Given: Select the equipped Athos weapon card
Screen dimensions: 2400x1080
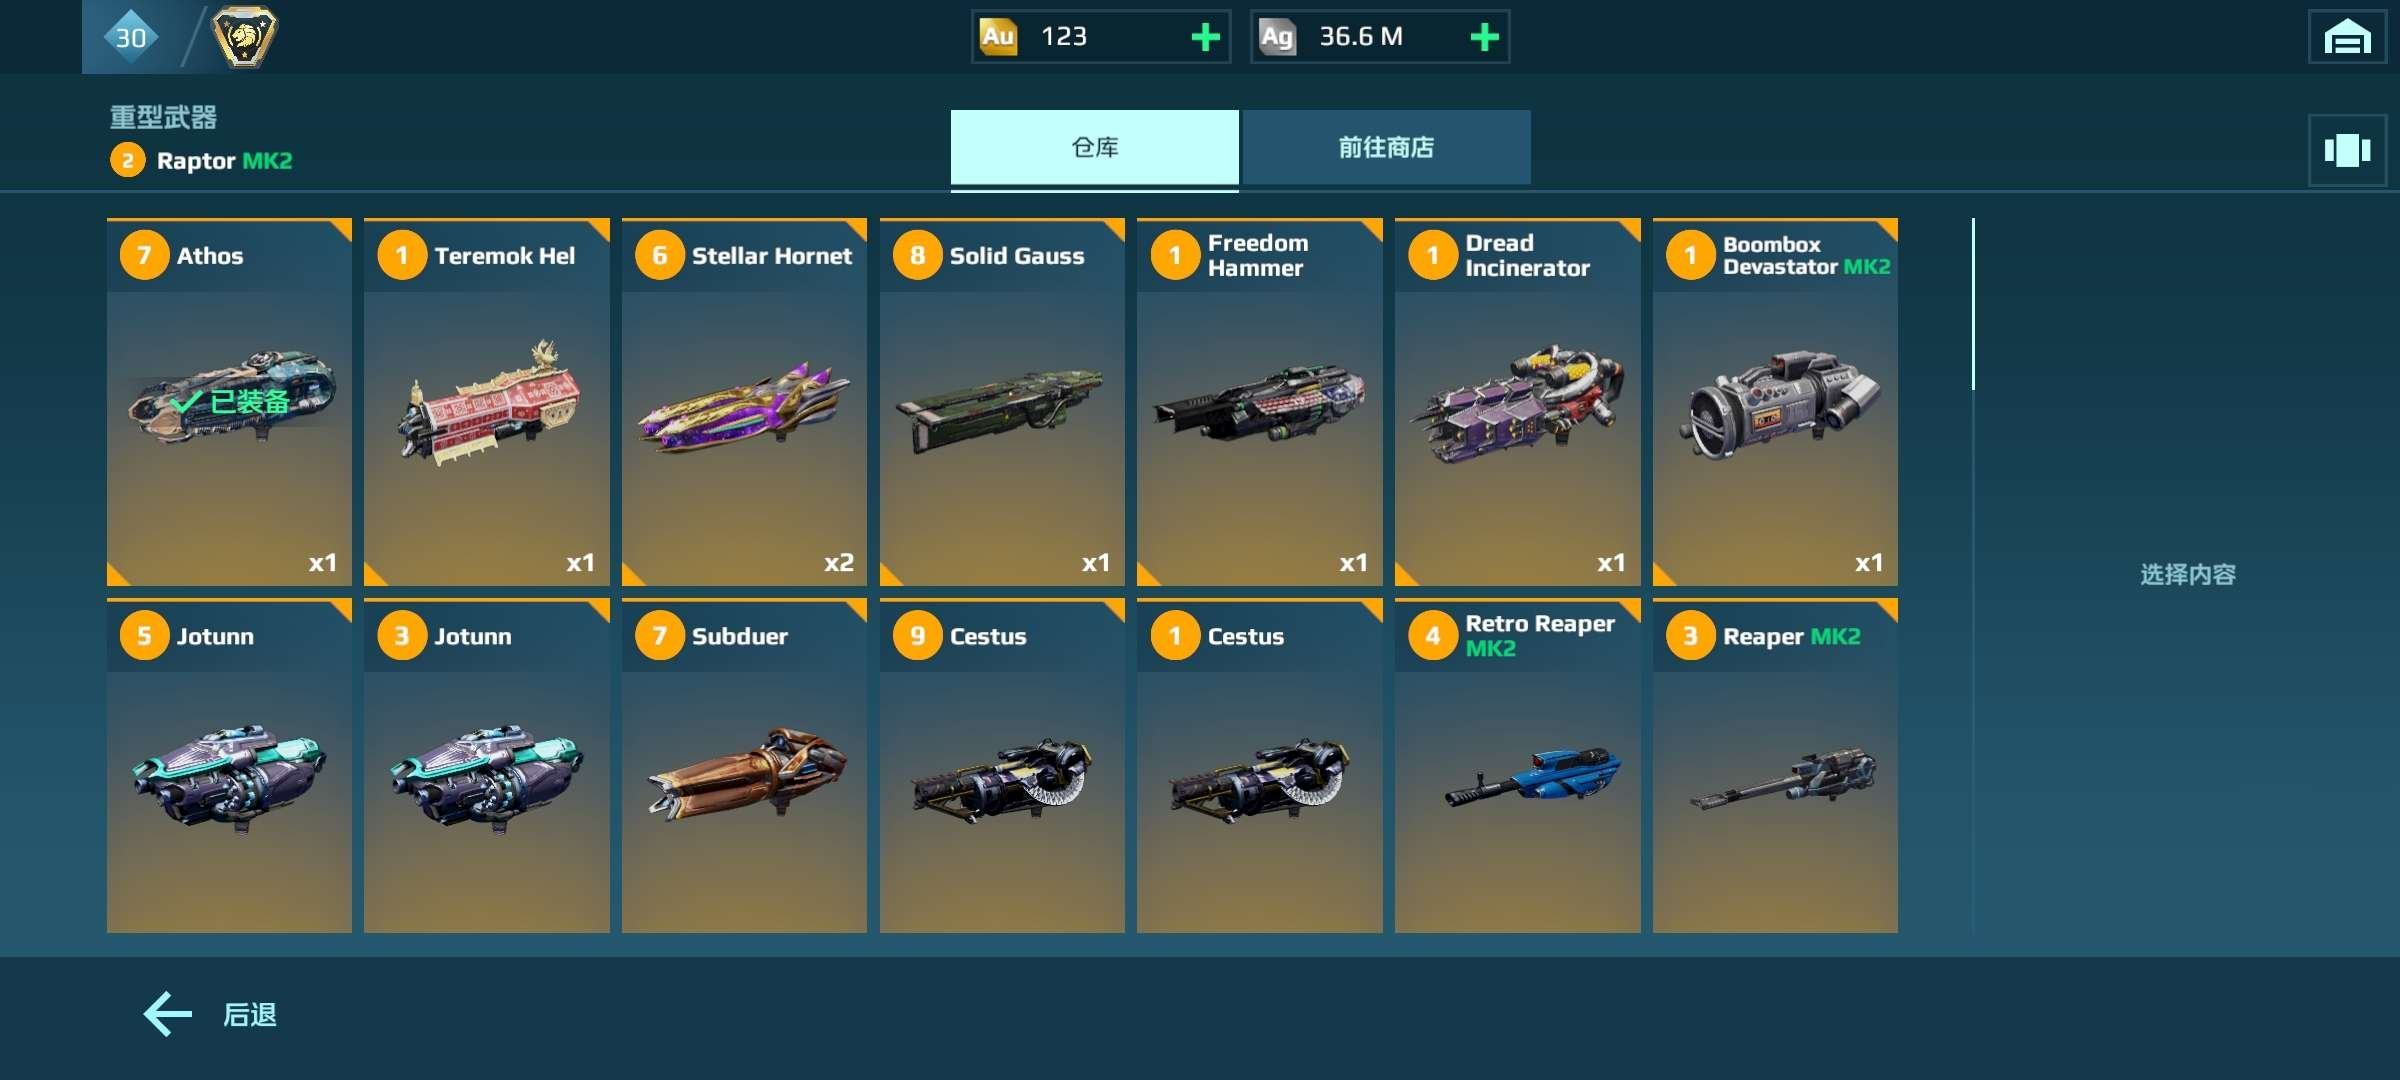Looking at the screenshot, I should point(229,402).
